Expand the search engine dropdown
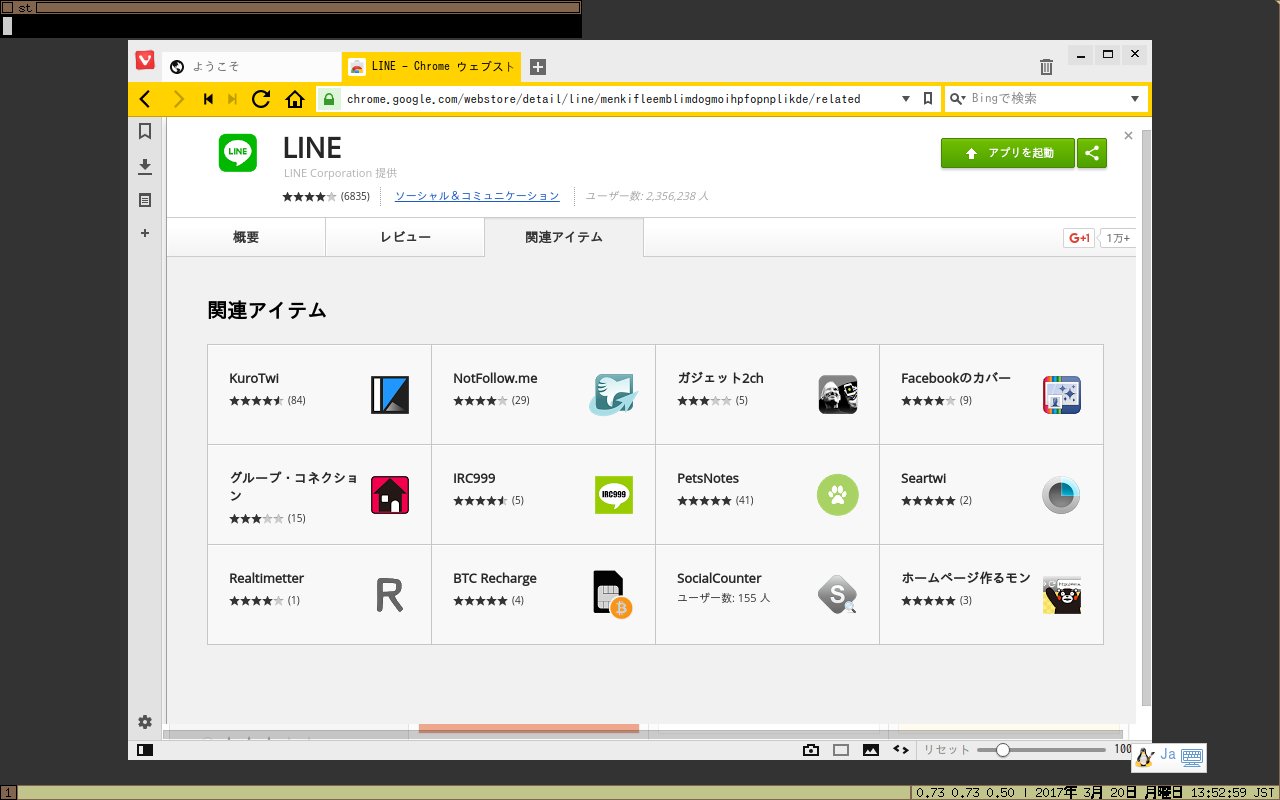Image resolution: width=1280 pixels, height=800 pixels. click(1133, 99)
